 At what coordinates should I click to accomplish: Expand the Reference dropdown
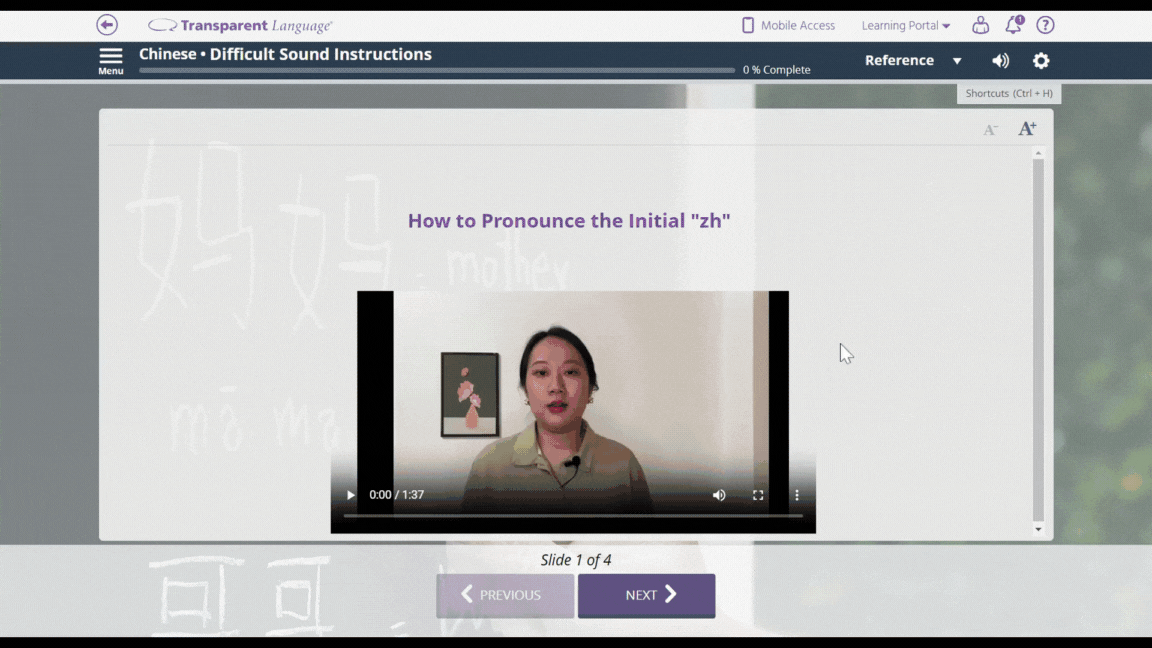913,60
